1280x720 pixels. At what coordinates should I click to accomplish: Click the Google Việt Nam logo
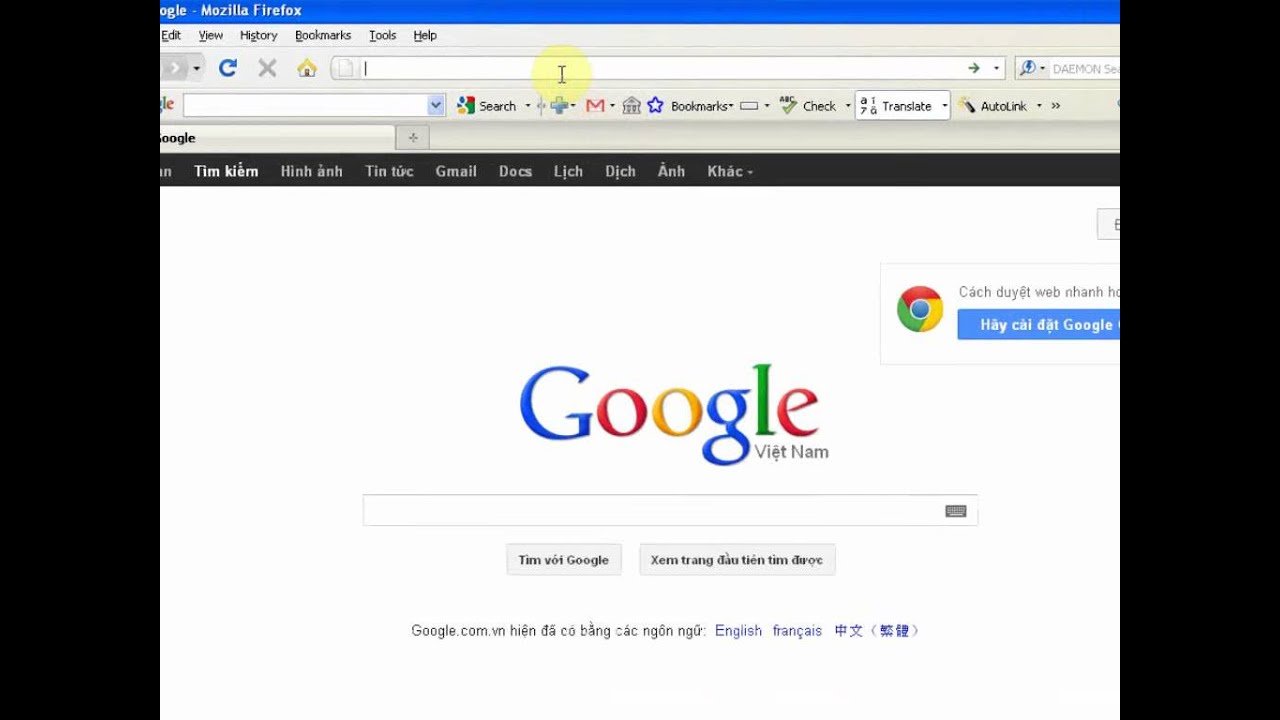(x=673, y=414)
